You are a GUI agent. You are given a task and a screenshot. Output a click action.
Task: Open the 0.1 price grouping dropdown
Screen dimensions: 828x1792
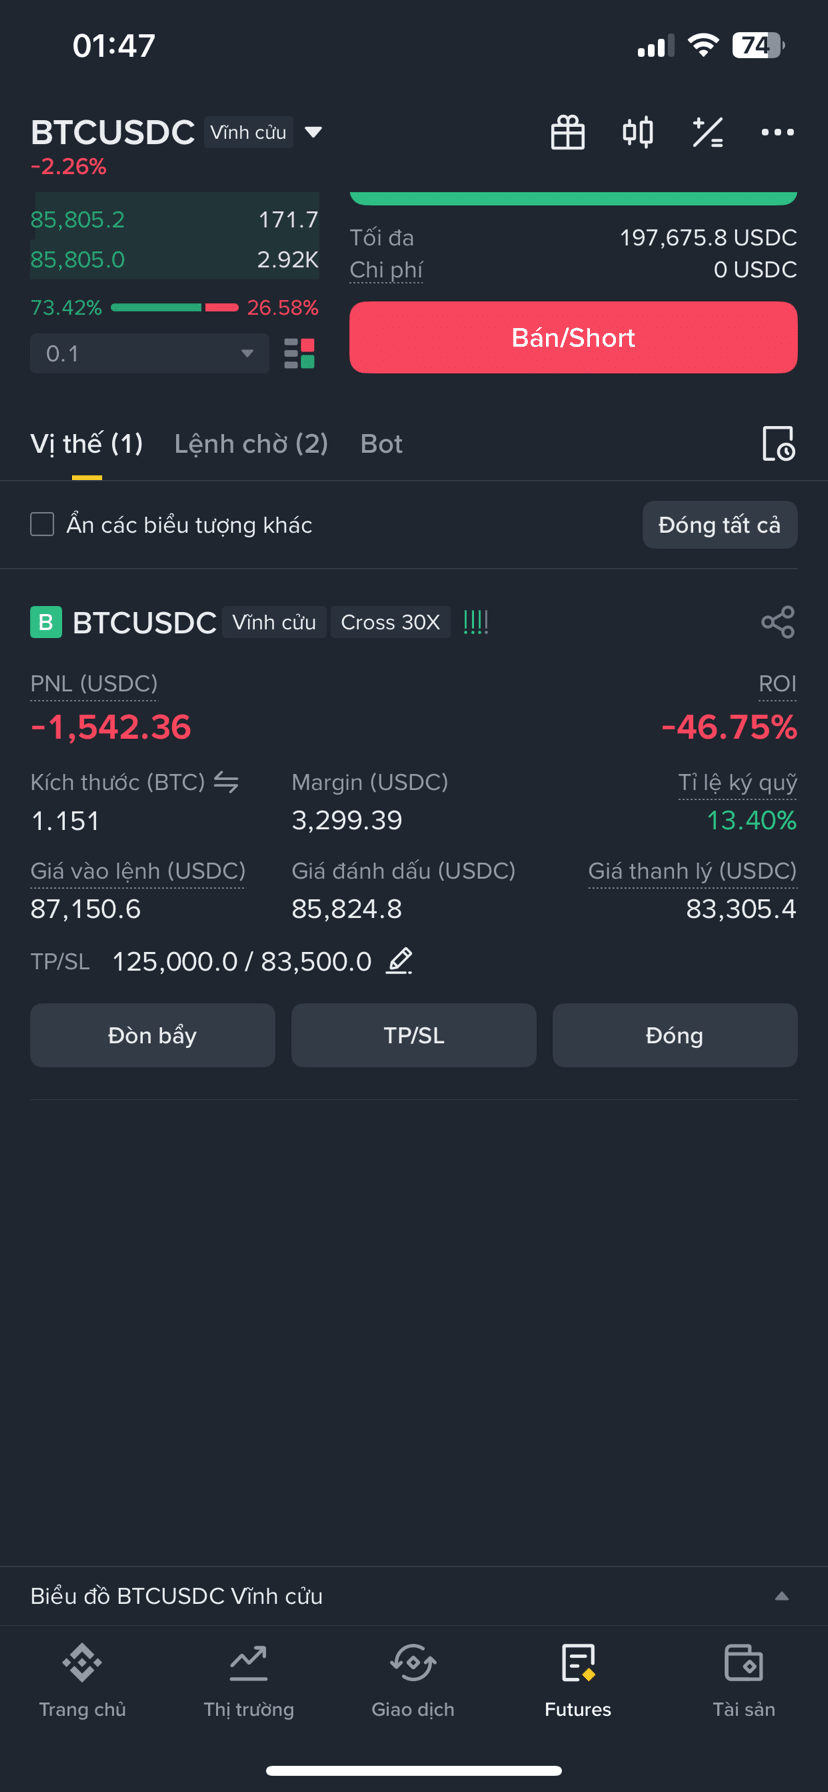click(149, 353)
